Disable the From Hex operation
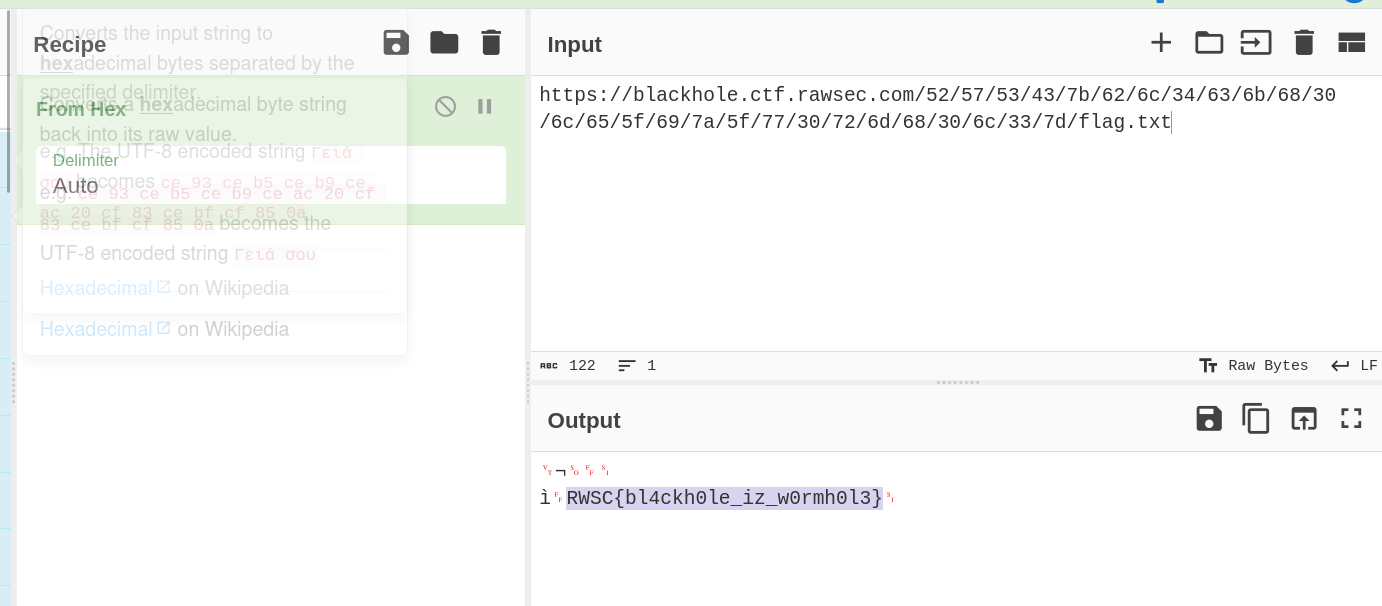The image size is (1382, 606). (x=446, y=106)
